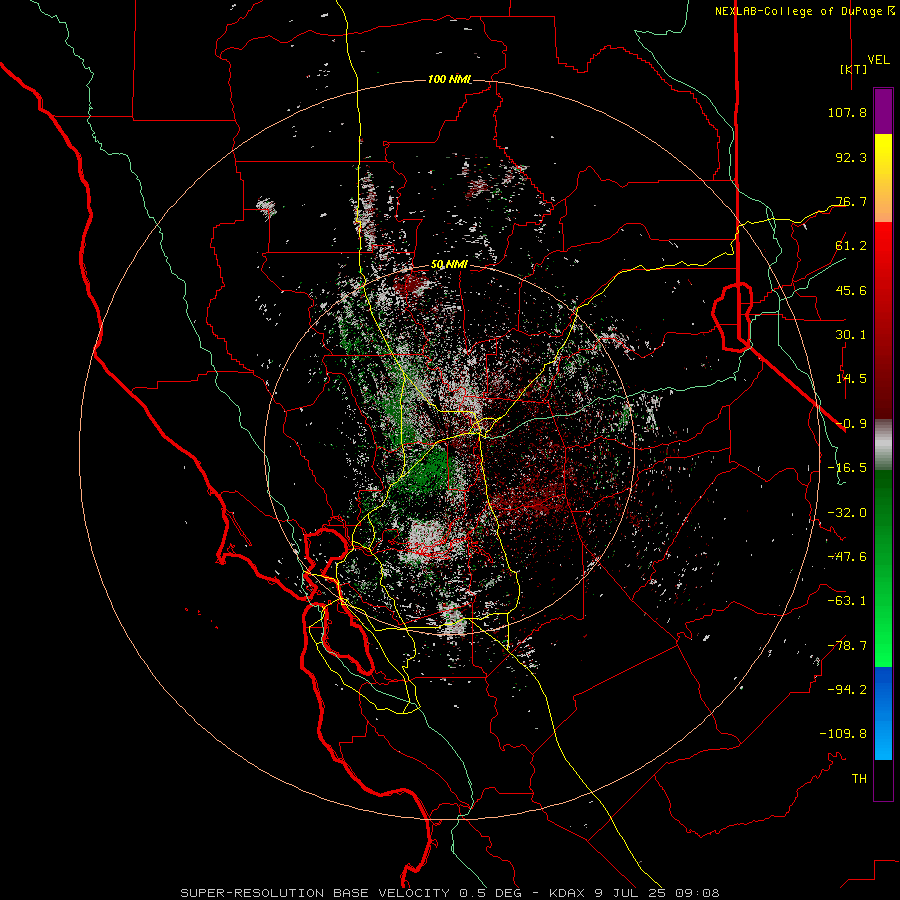900x900 pixels.
Task: Click the 76.7 value on velocity scale
Action: pyautogui.click(x=851, y=201)
